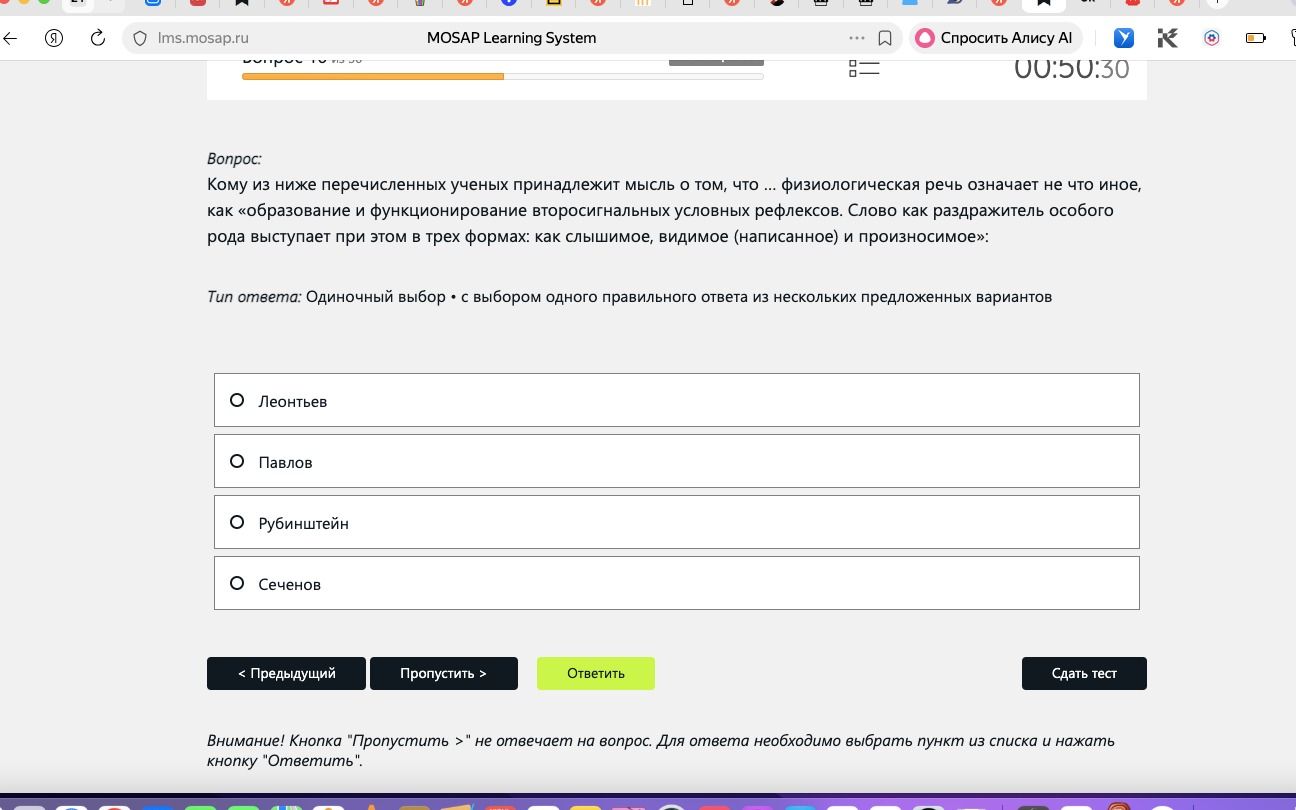Bookmark this page

point(885,38)
